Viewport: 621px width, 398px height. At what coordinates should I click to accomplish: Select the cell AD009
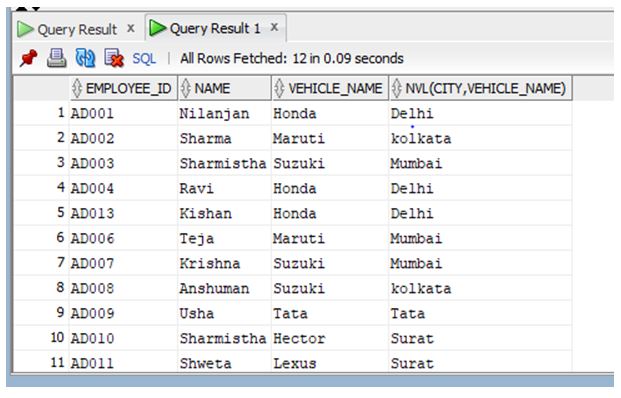pyautogui.click(x=123, y=313)
